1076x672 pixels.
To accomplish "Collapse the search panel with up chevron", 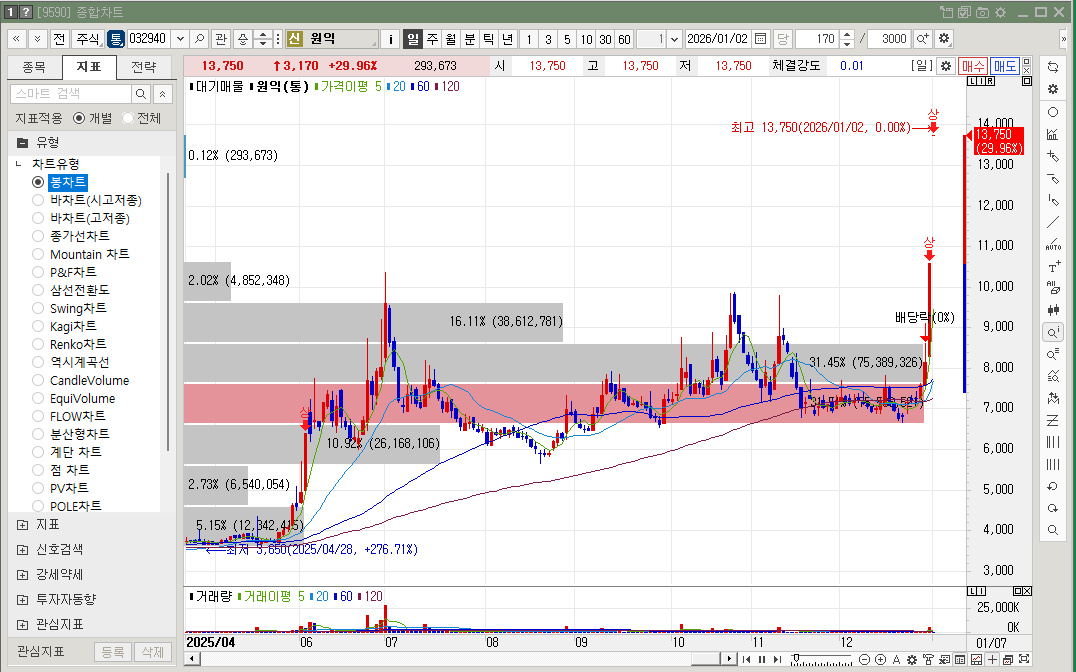I will click(x=163, y=94).
